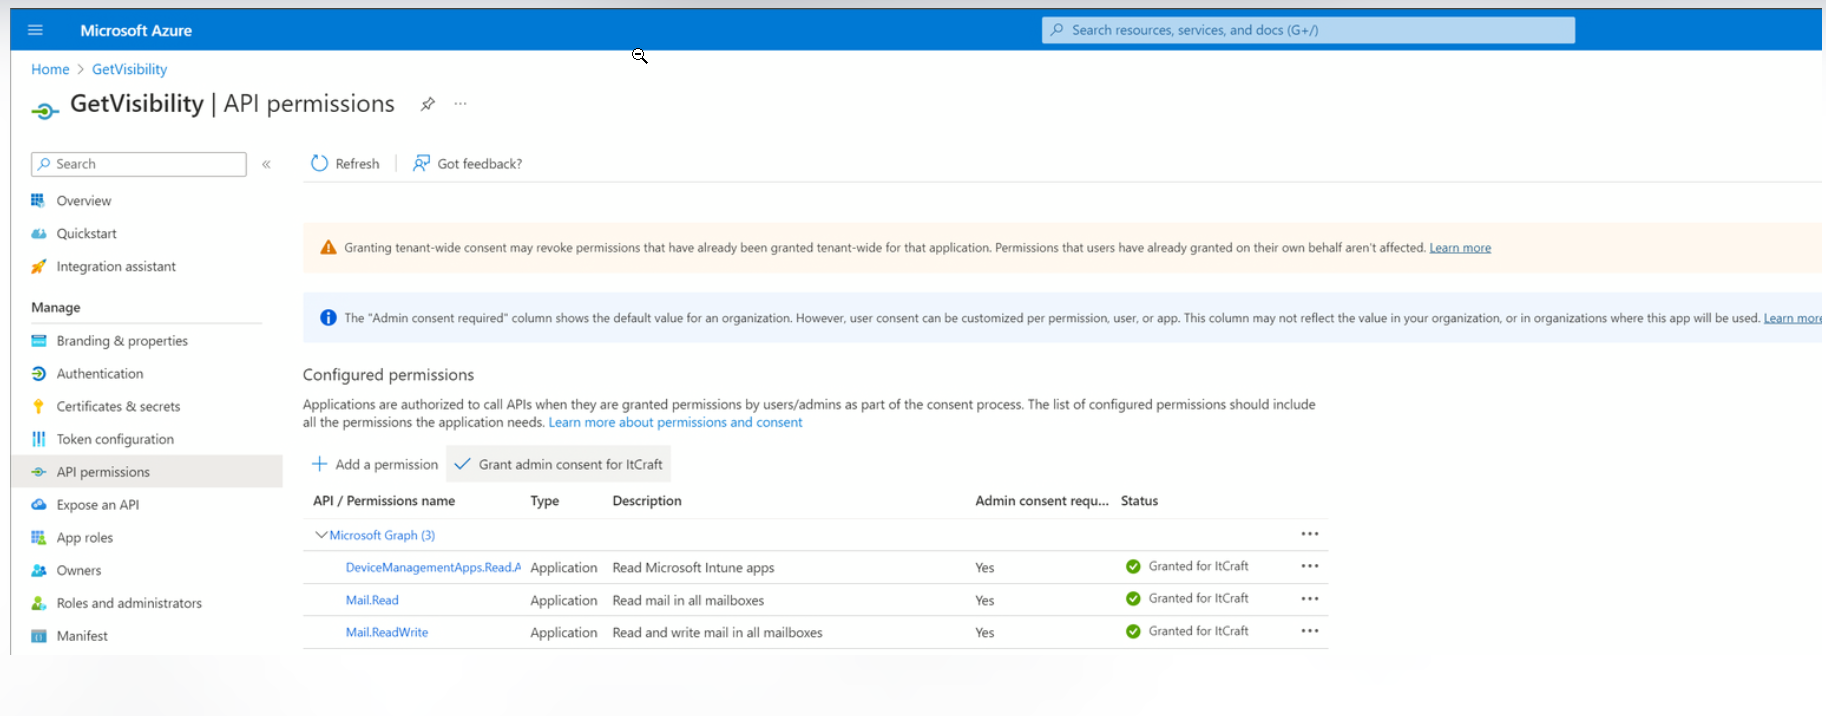The image size is (1826, 716).
Task: Go to Token configuration section
Action: pos(115,439)
